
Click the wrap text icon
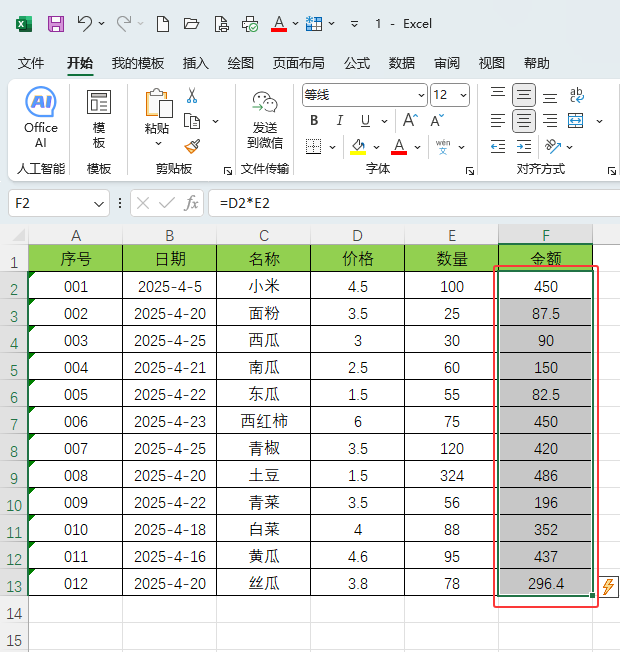[576, 95]
